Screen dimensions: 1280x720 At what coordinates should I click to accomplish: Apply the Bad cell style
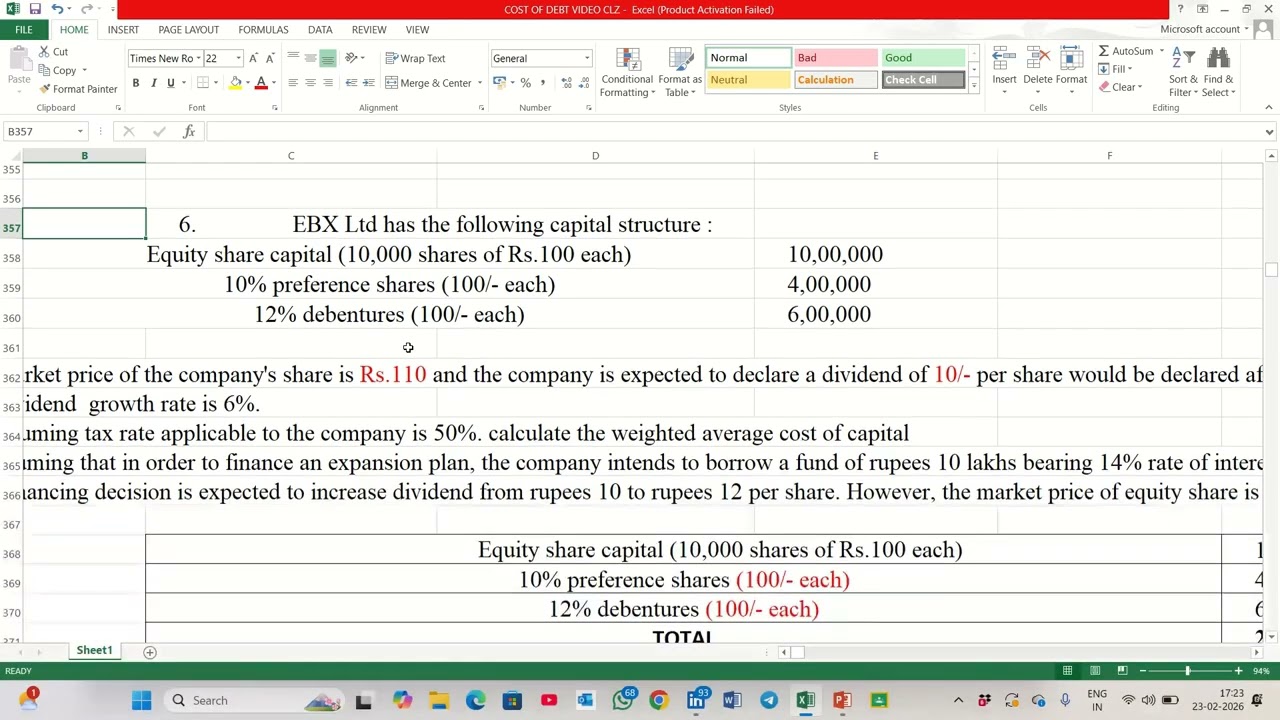click(x=835, y=58)
